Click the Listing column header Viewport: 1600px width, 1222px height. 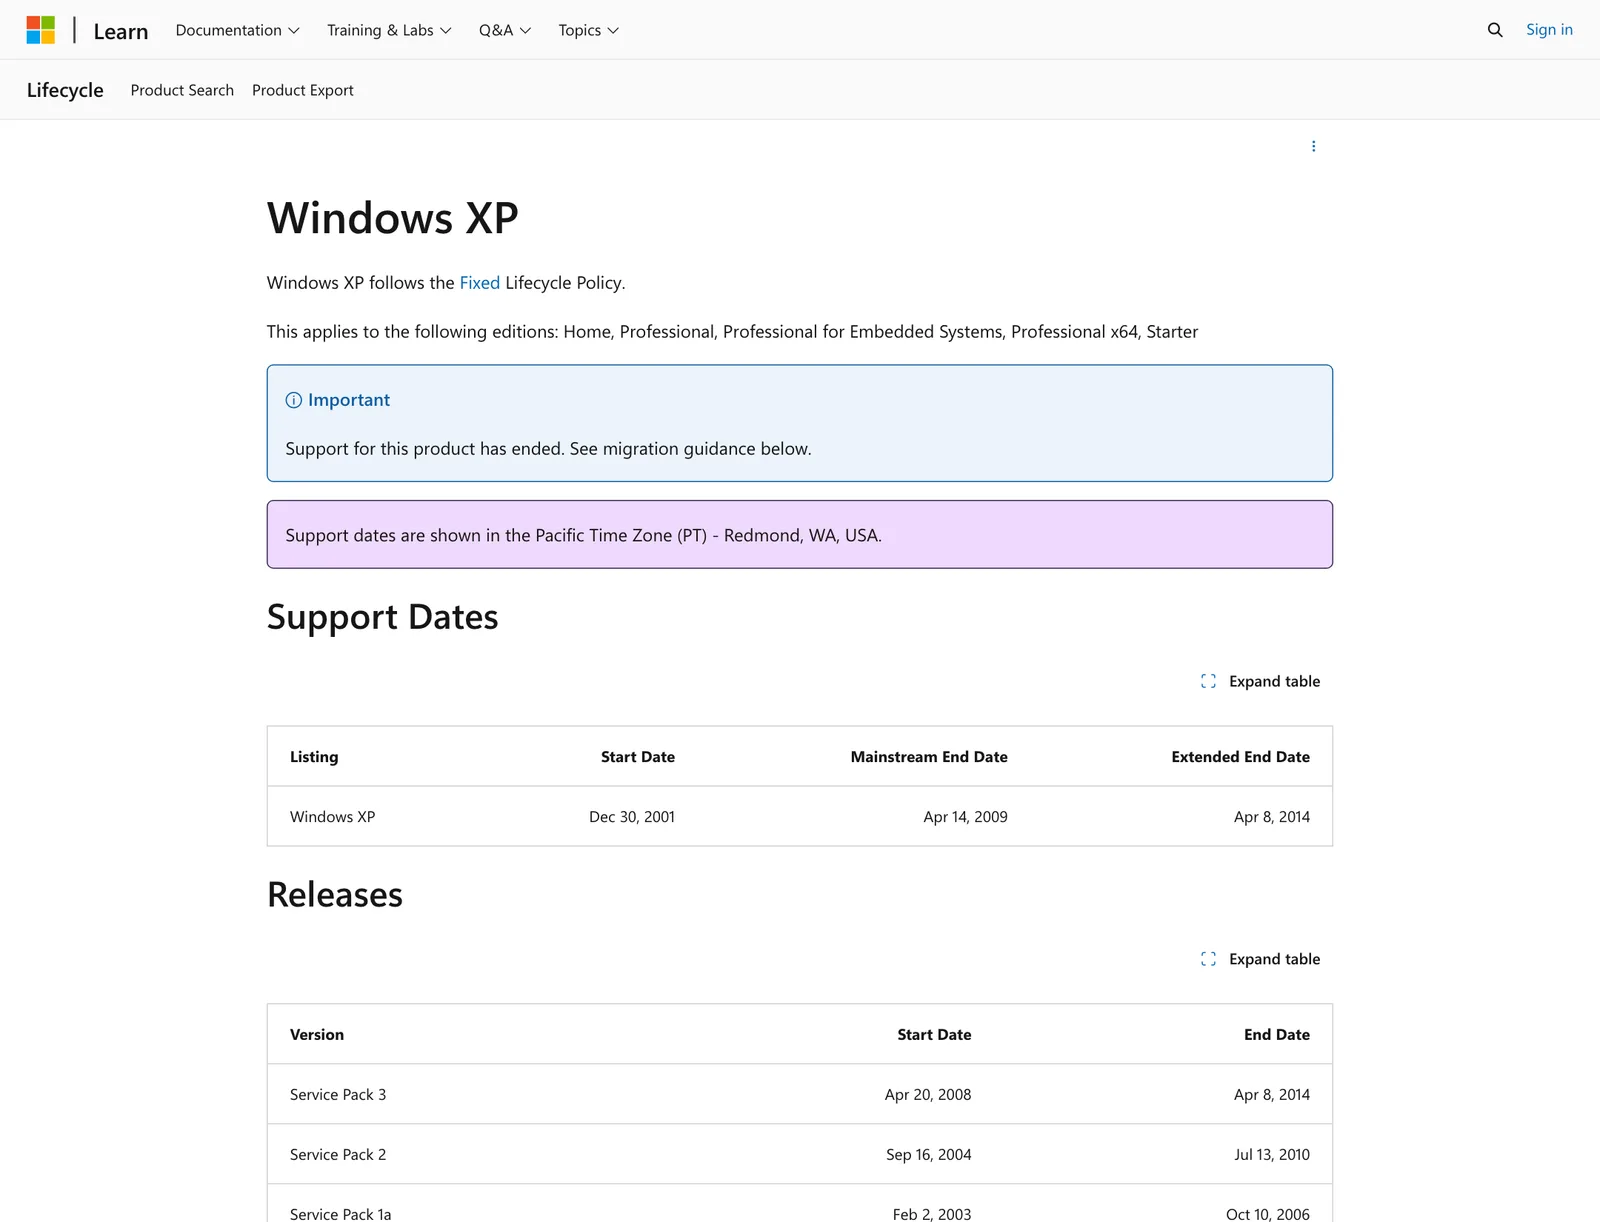click(314, 757)
